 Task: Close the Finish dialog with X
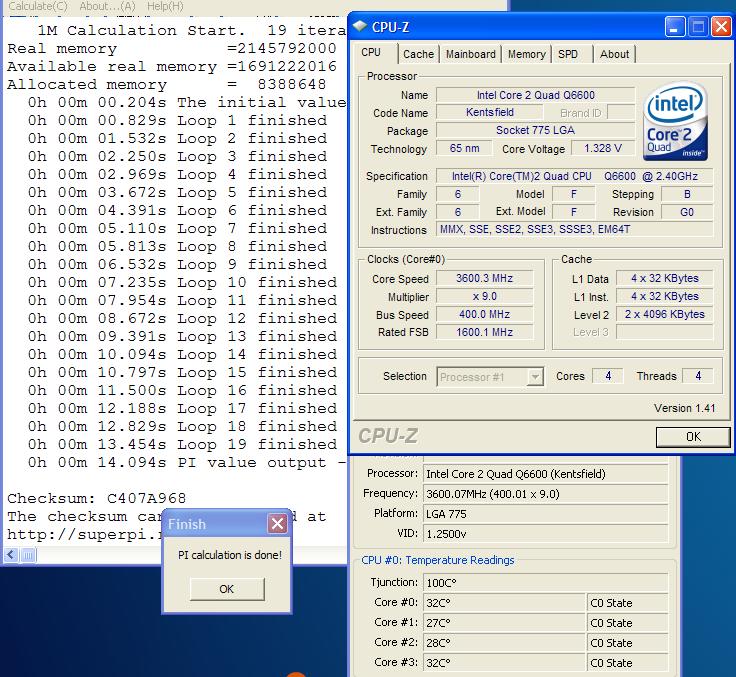[277, 523]
